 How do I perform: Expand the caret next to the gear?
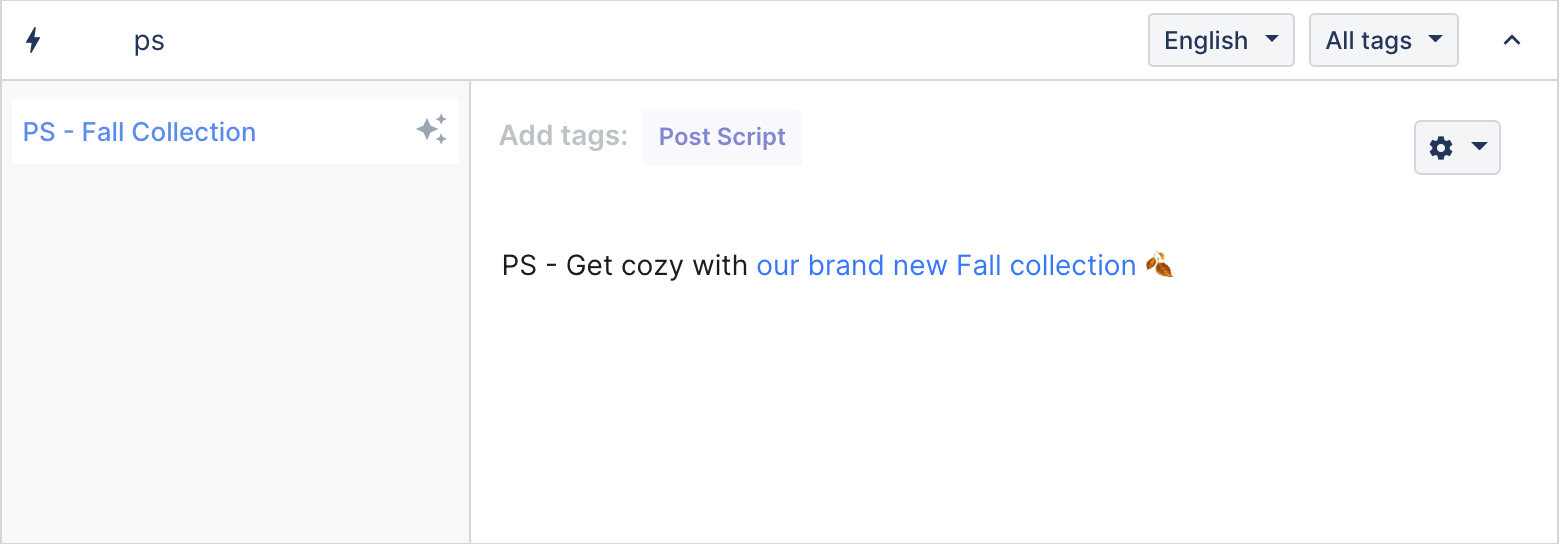(1480, 148)
